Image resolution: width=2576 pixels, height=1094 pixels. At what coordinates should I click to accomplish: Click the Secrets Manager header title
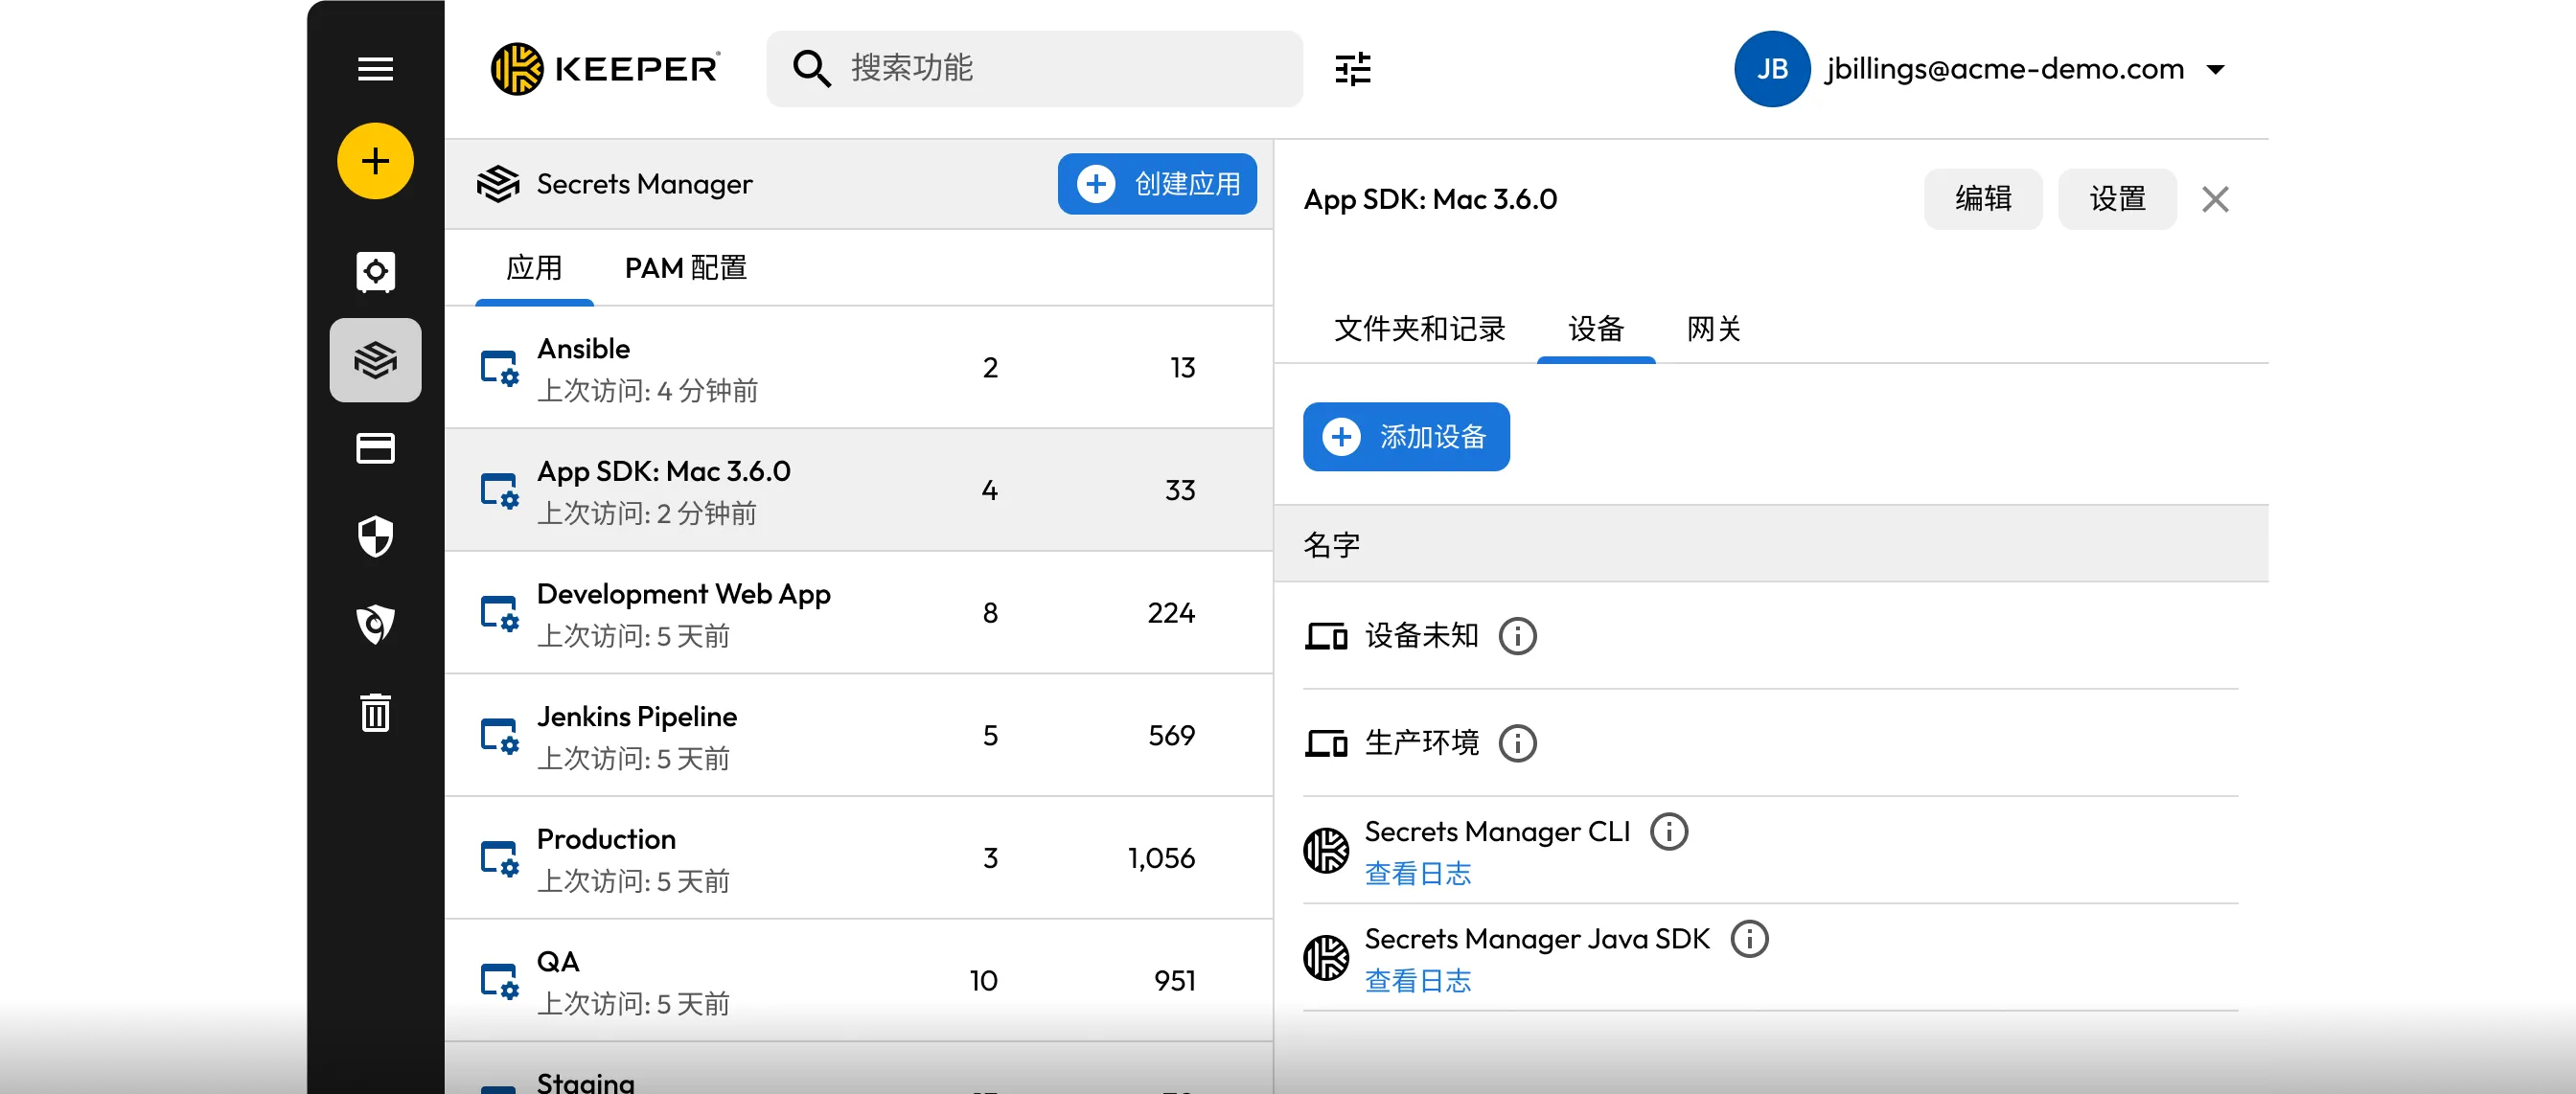click(x=644, y=184)
